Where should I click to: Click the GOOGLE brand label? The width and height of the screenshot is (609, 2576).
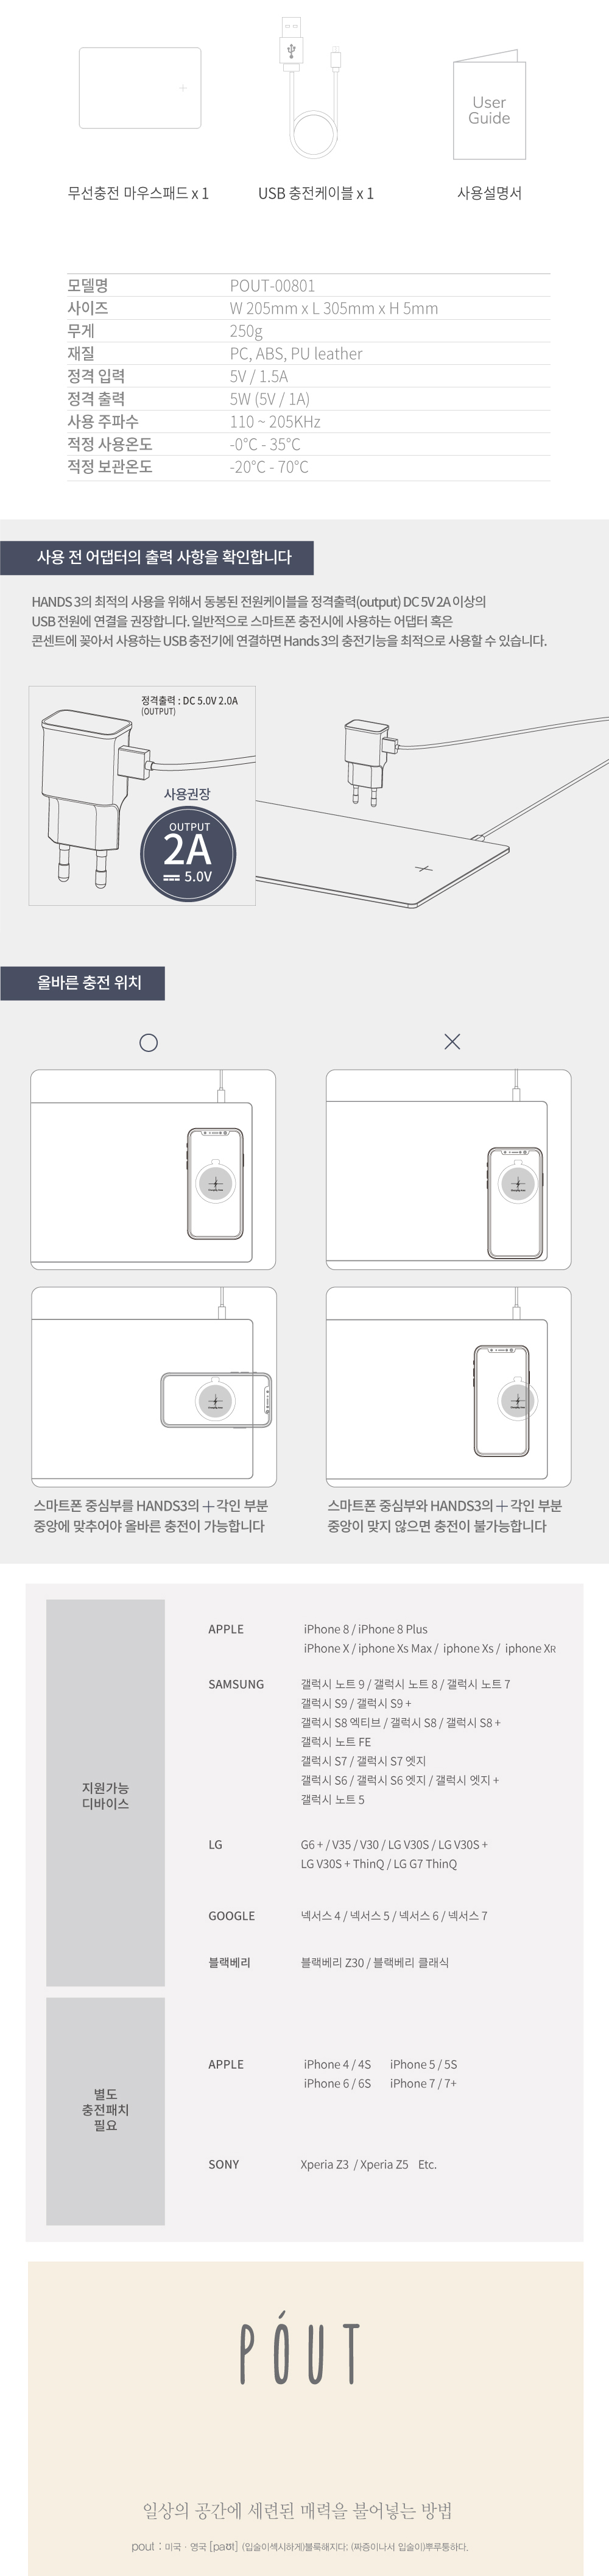point(231,1916)
